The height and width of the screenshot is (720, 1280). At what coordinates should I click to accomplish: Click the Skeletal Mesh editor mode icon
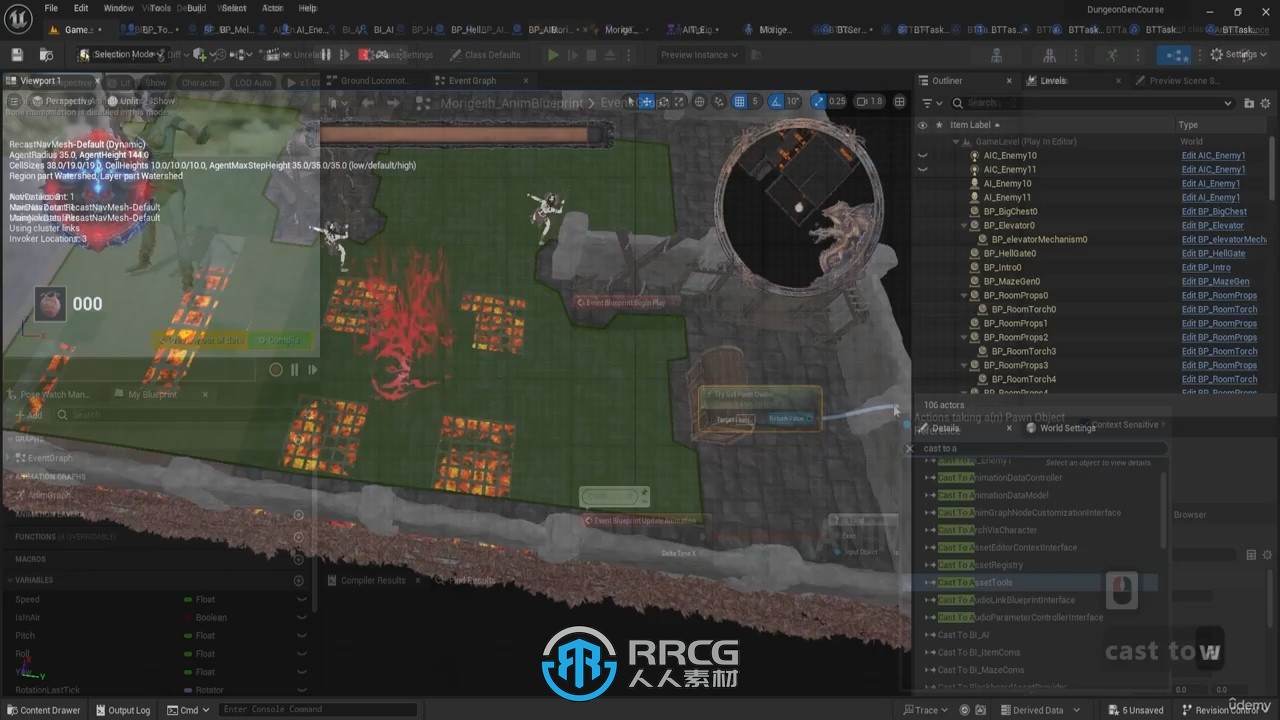pyautogui.click(x=1049, y=55)
